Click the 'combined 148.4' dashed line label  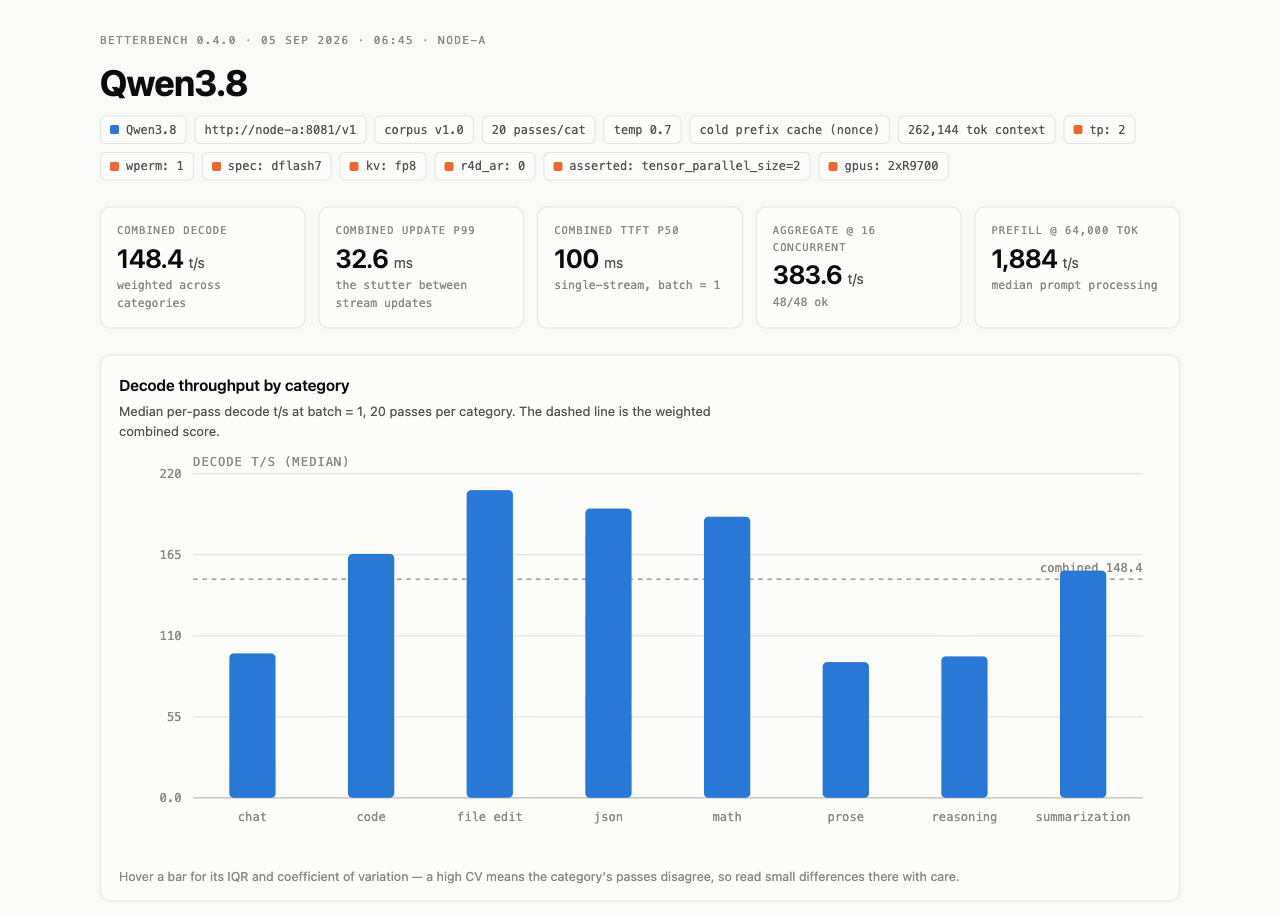(1091, 568)
